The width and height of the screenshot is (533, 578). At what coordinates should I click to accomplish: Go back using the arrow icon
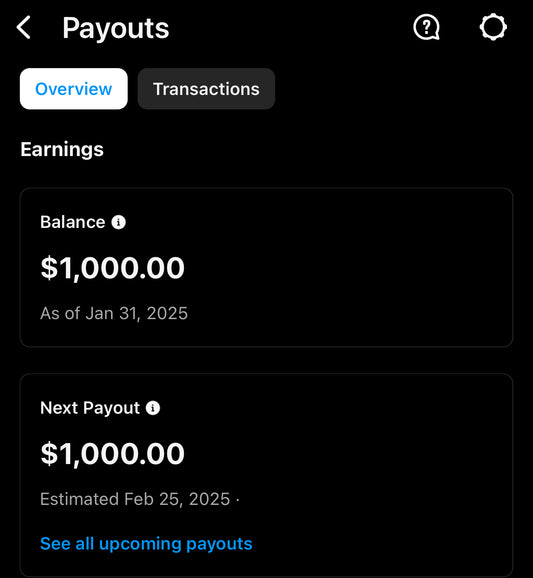24,28
